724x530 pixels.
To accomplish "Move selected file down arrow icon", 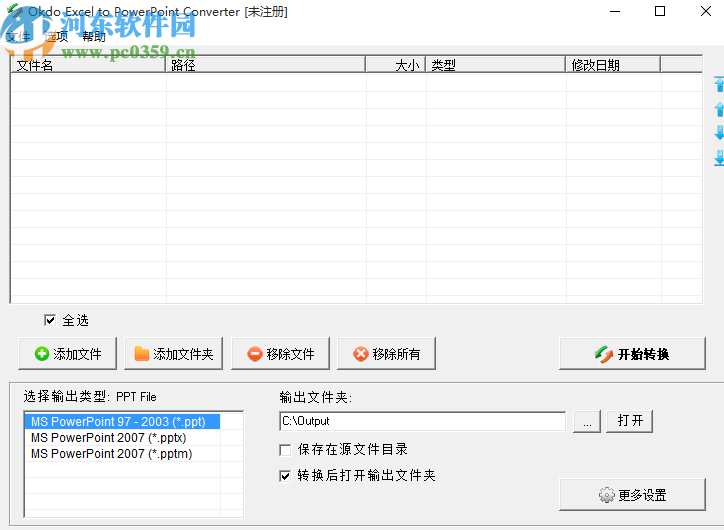I will point(719,133).
